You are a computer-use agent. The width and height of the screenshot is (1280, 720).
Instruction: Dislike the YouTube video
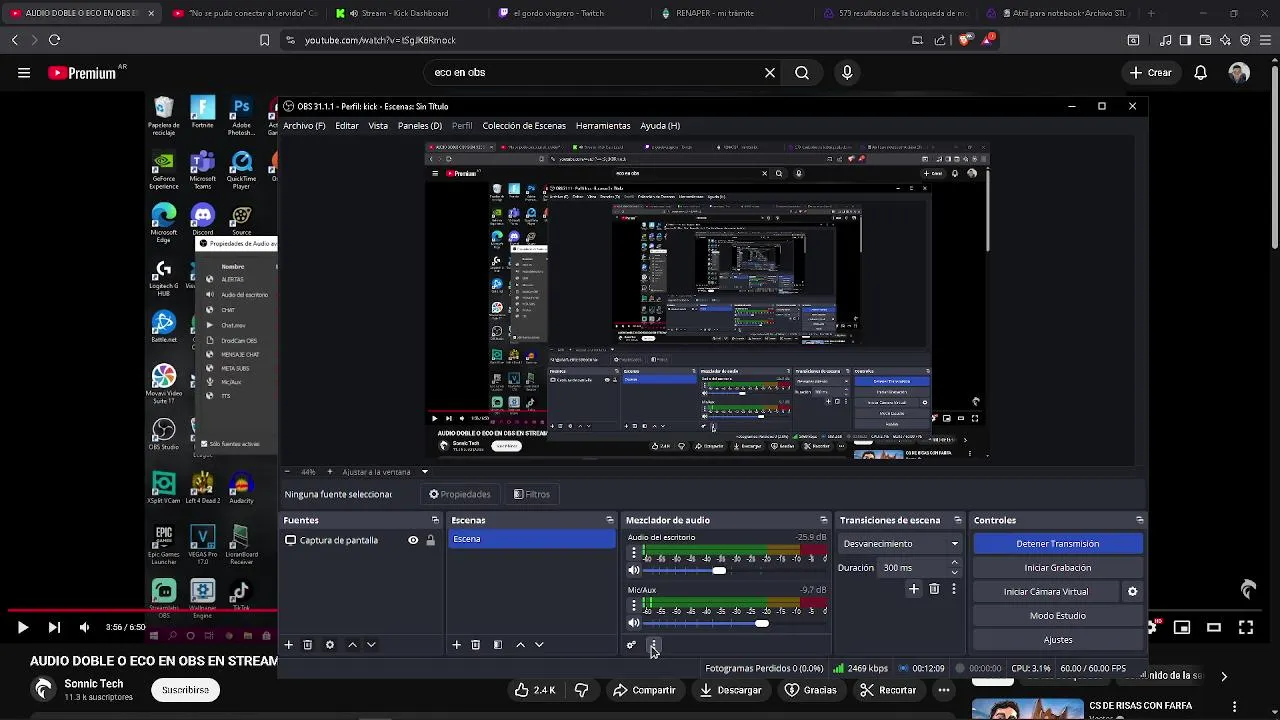pos(581,690)
